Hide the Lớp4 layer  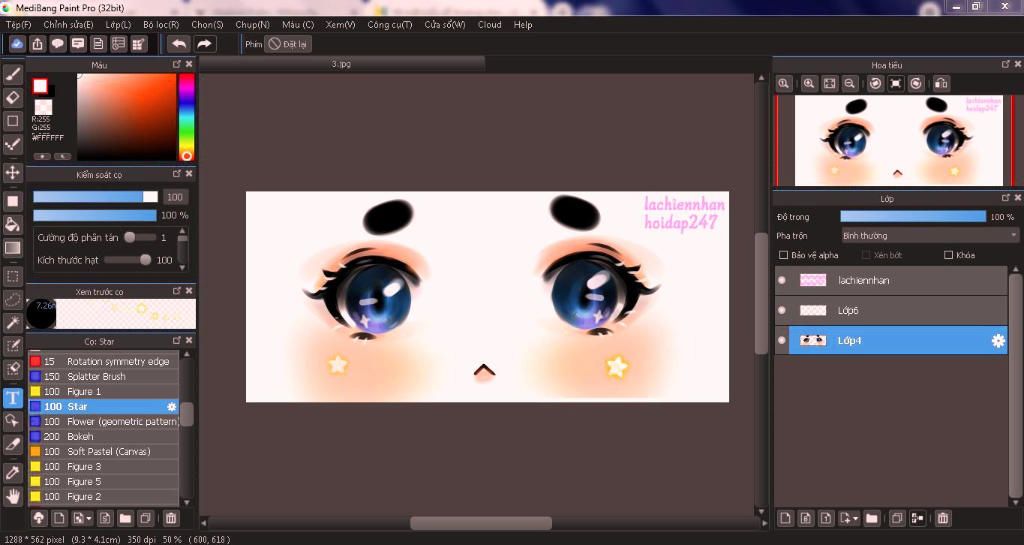[782, 341]
